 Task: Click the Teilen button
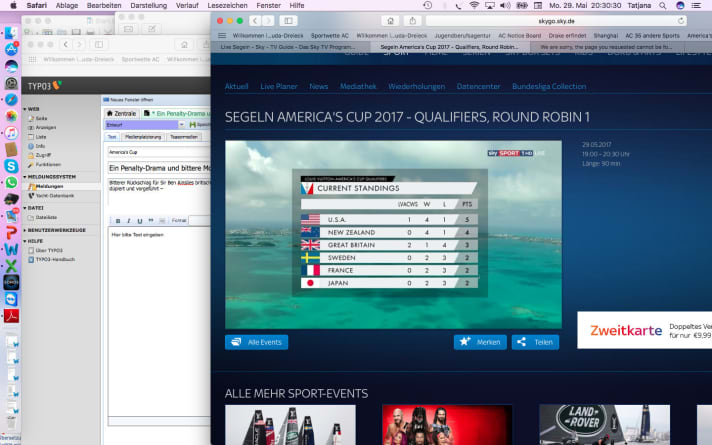(x=535, y=342)
